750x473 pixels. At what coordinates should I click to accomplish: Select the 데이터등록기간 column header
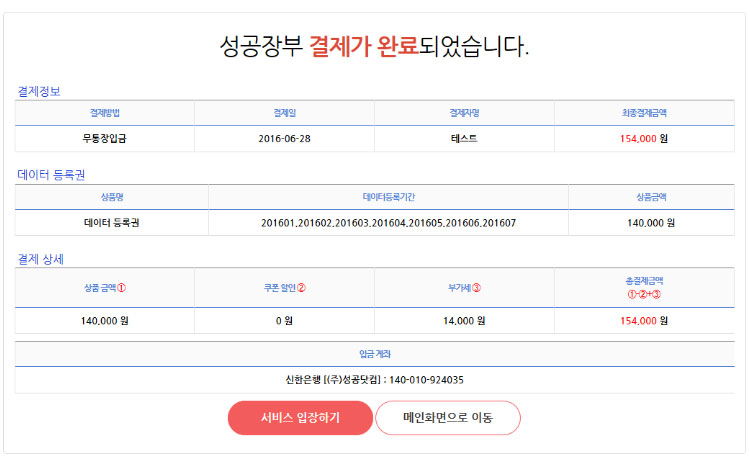388,197
